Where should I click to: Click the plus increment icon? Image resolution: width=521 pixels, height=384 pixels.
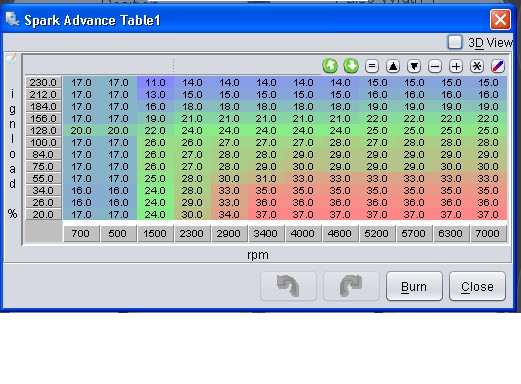coord(456,66)
